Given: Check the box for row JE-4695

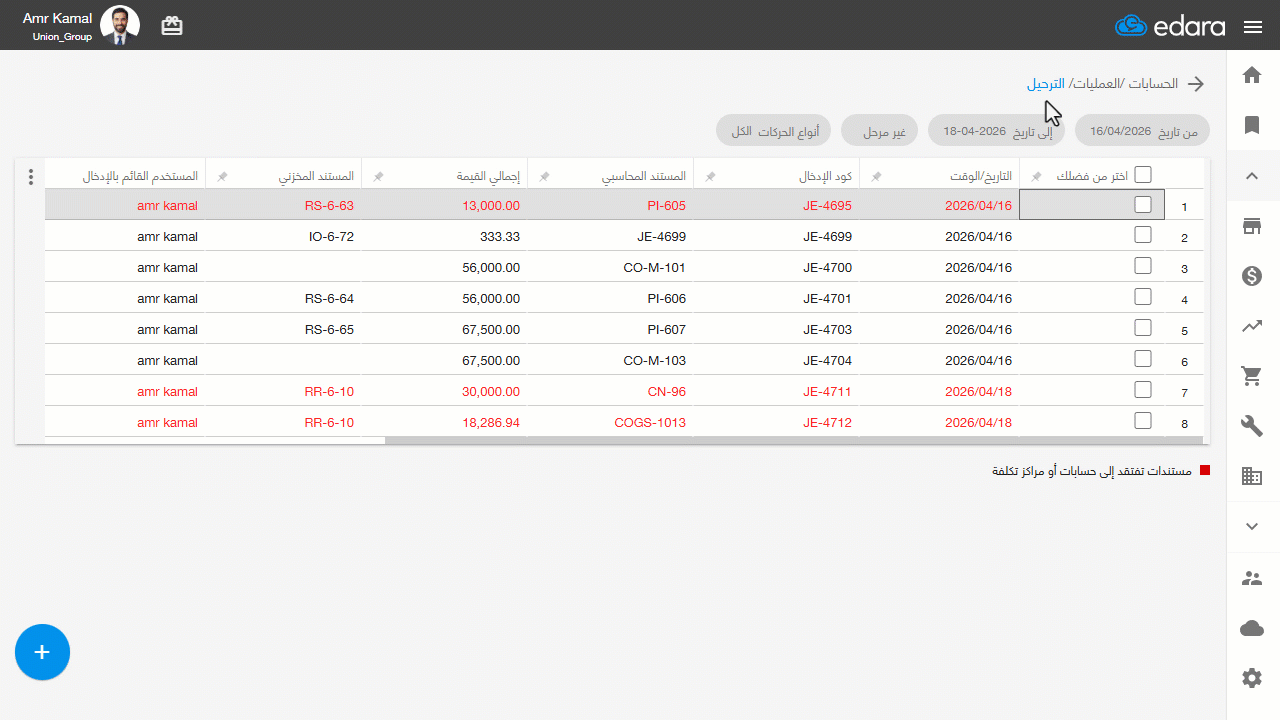Looking at the screenshot, I should [1143, 205].
